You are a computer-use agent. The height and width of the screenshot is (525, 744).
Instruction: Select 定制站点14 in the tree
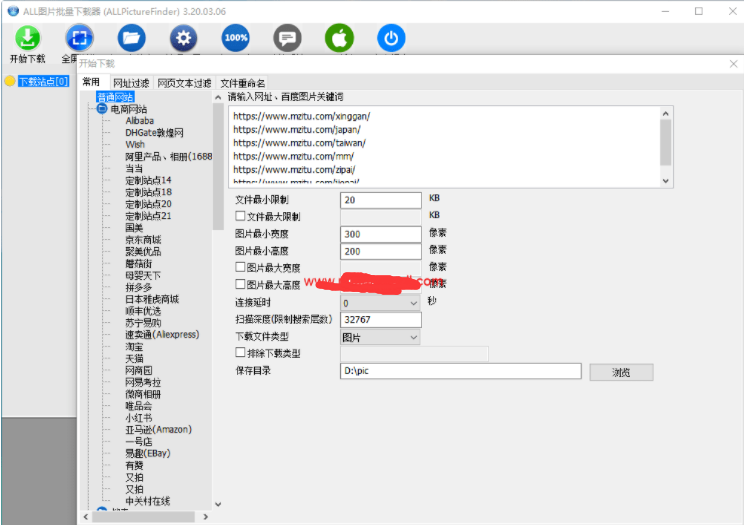pyautogui.click(x=148, y=180)
